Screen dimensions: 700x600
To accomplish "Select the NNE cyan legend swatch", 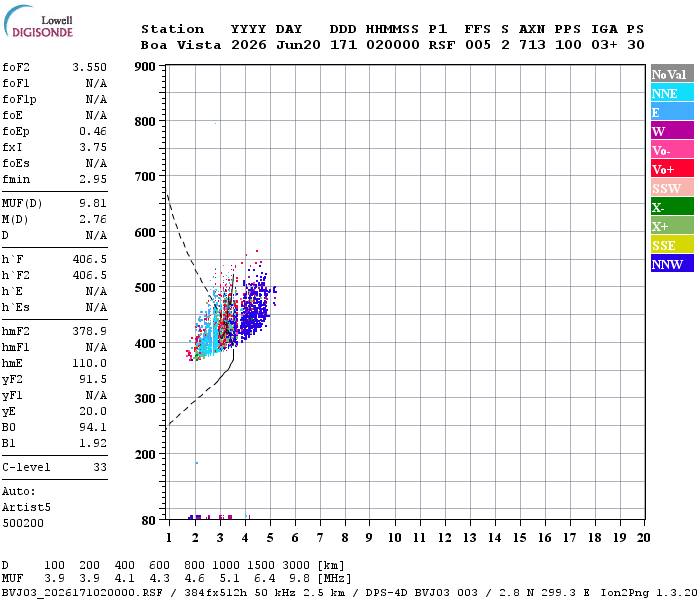I will click(x=672, y=93).
